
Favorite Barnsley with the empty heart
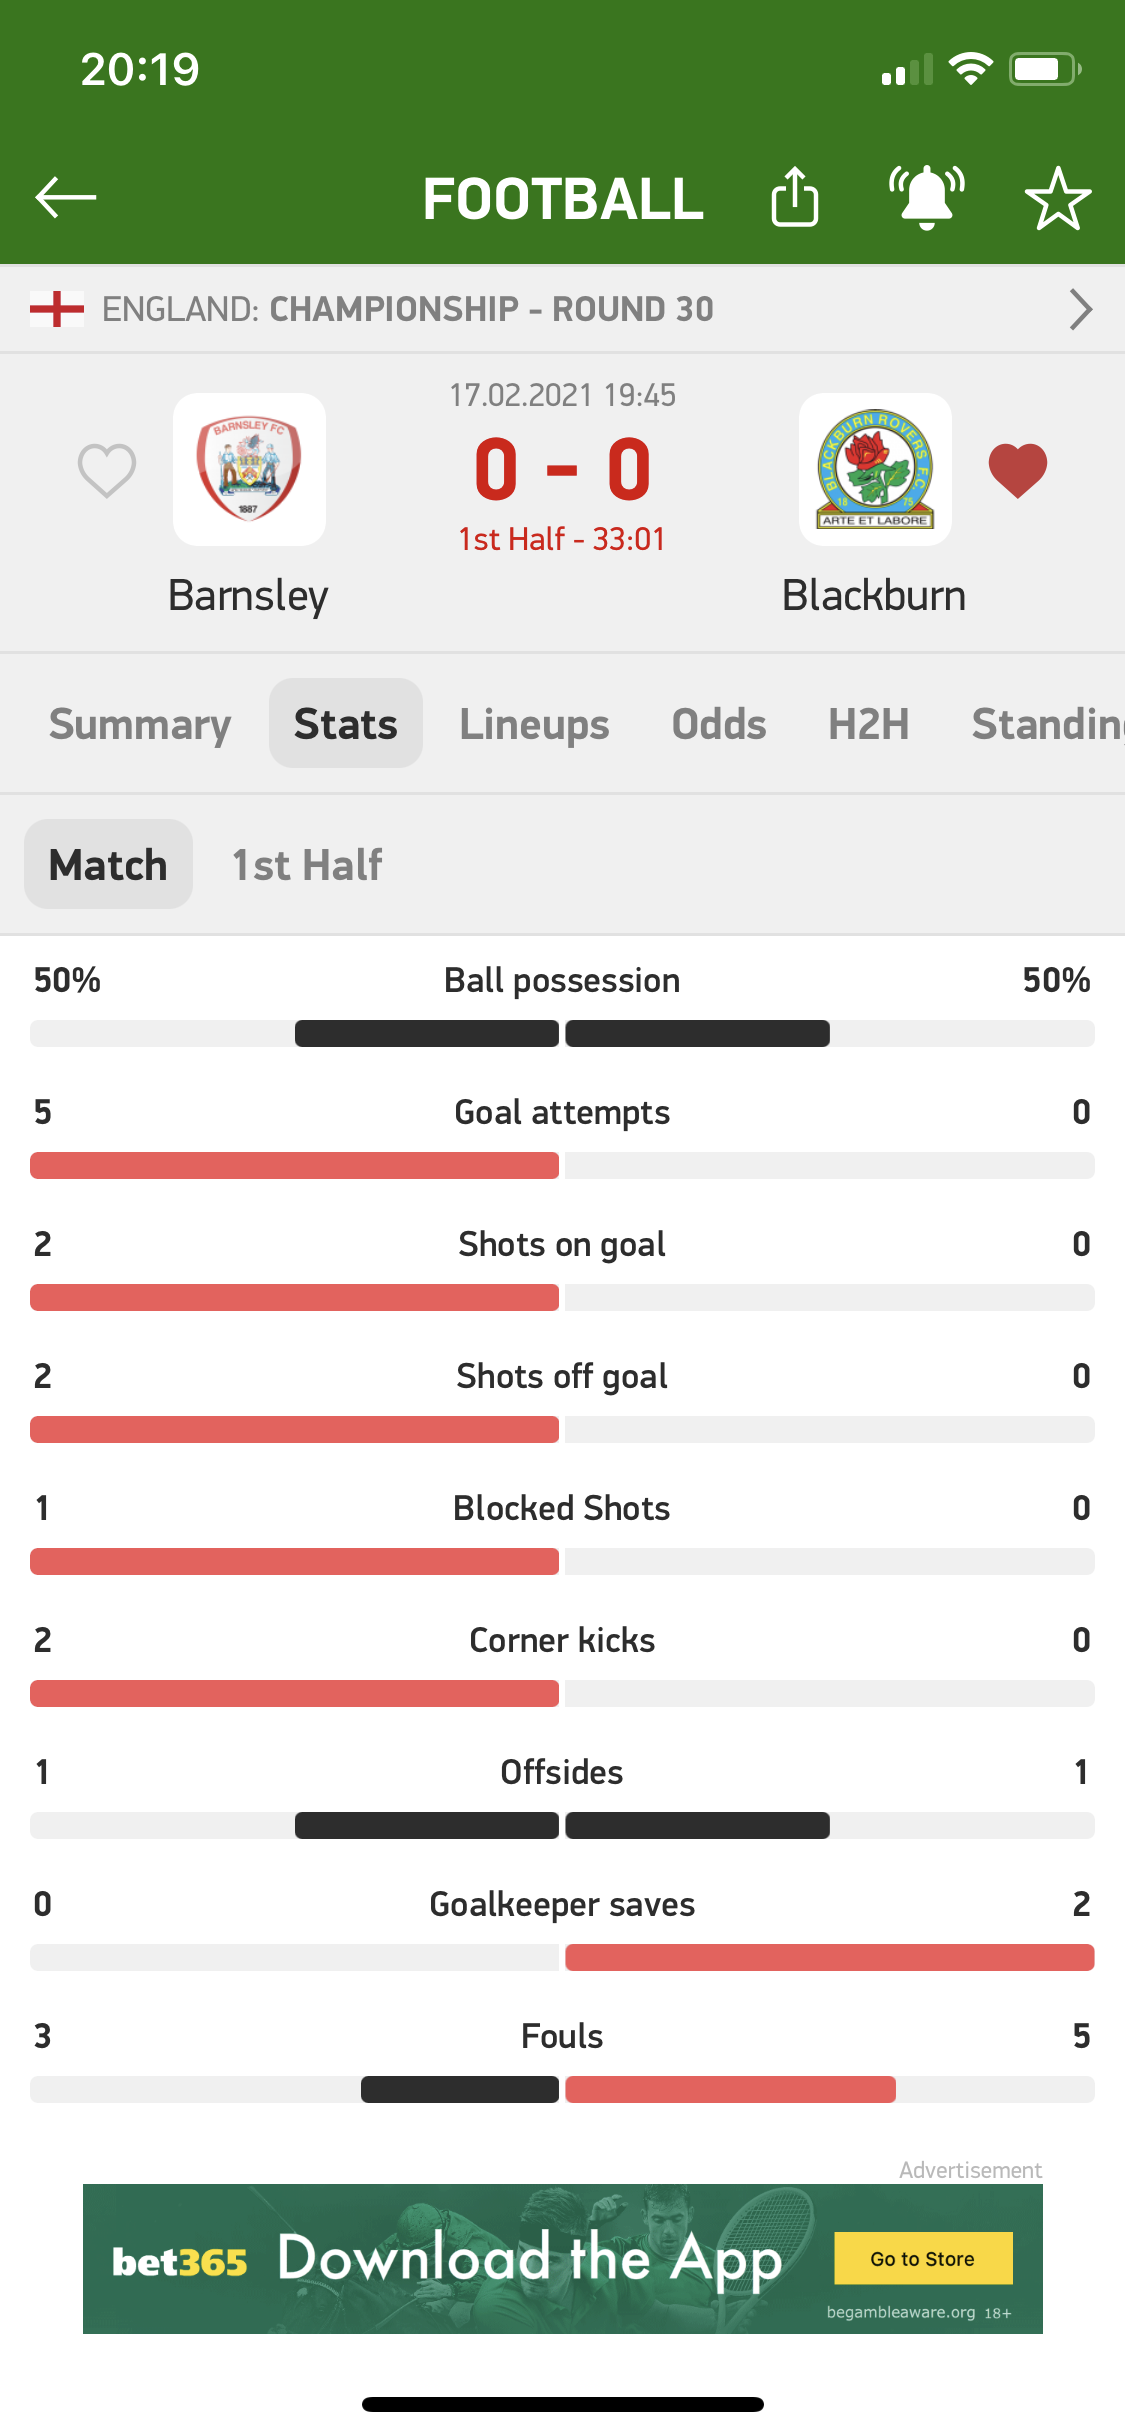[107, 470]
